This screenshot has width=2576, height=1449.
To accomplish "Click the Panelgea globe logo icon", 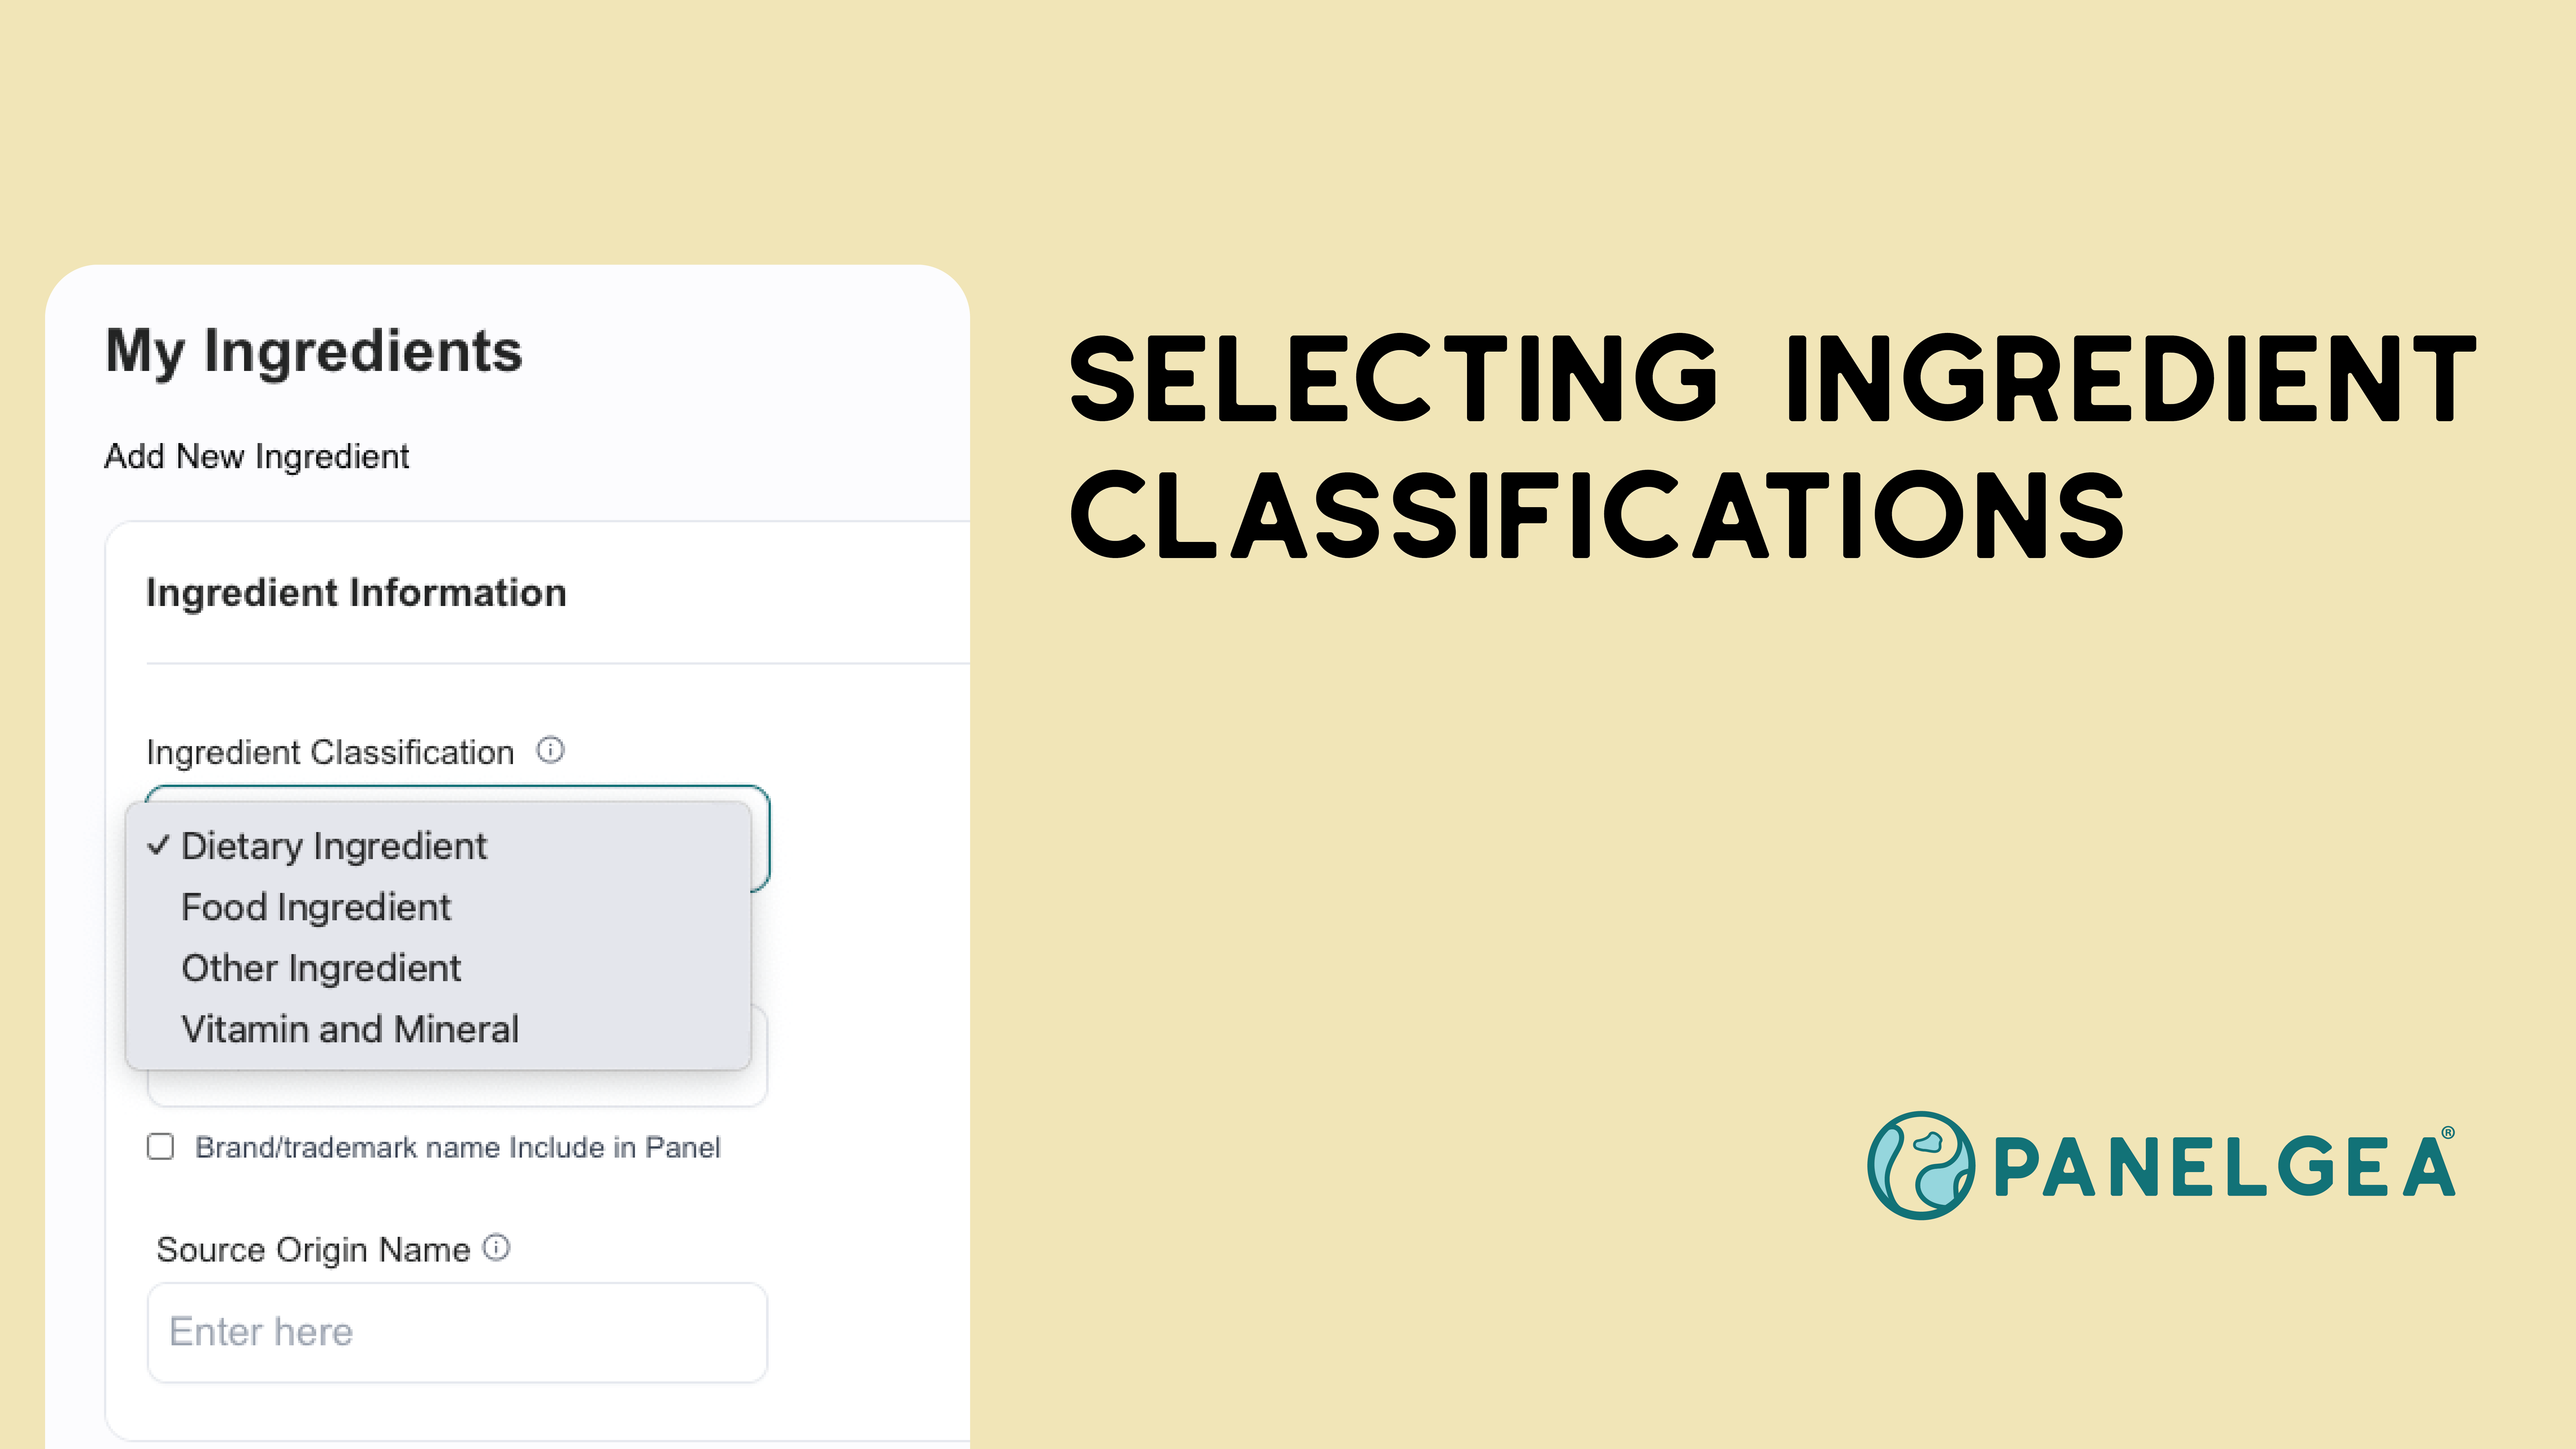I will point(1920,1165).
